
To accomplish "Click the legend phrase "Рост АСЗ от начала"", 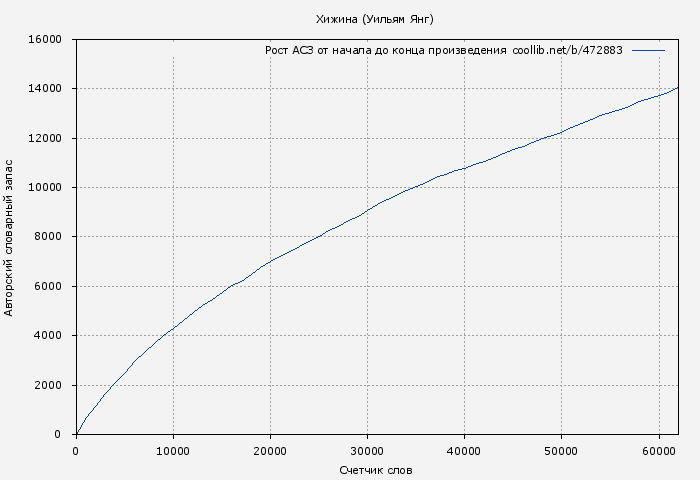I will point(317,50).
